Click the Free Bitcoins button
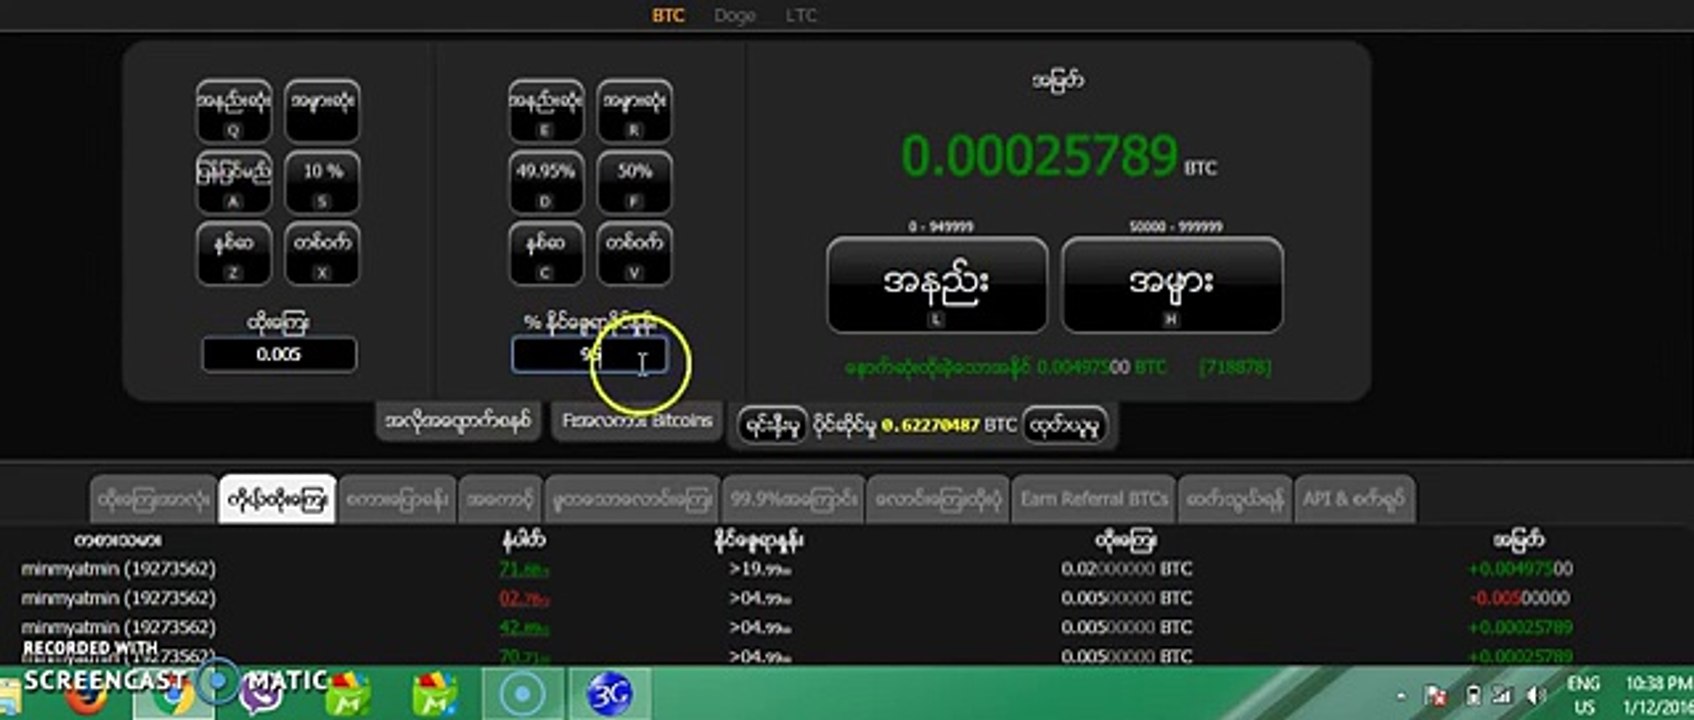The image size is (1694, 720). pyautogui.click(x=637, y=421)
